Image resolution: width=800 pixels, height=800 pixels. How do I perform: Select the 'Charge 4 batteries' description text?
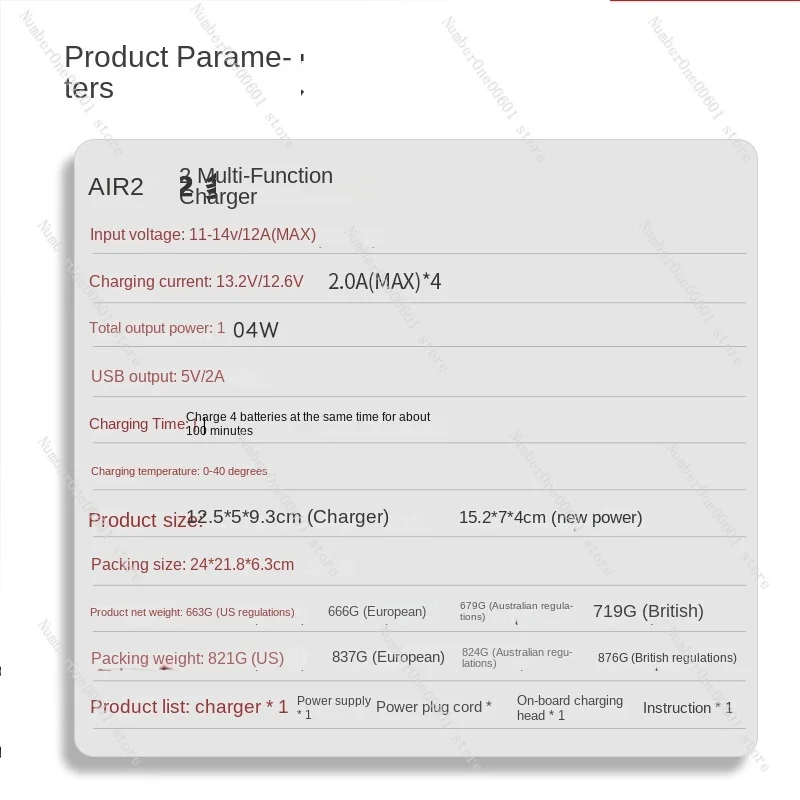tap(308, 423)
